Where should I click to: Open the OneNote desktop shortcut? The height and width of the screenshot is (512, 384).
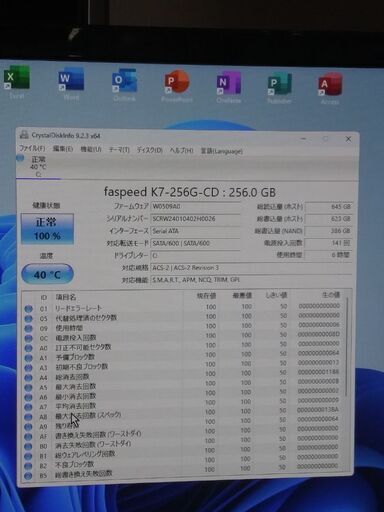coord(229,87)
